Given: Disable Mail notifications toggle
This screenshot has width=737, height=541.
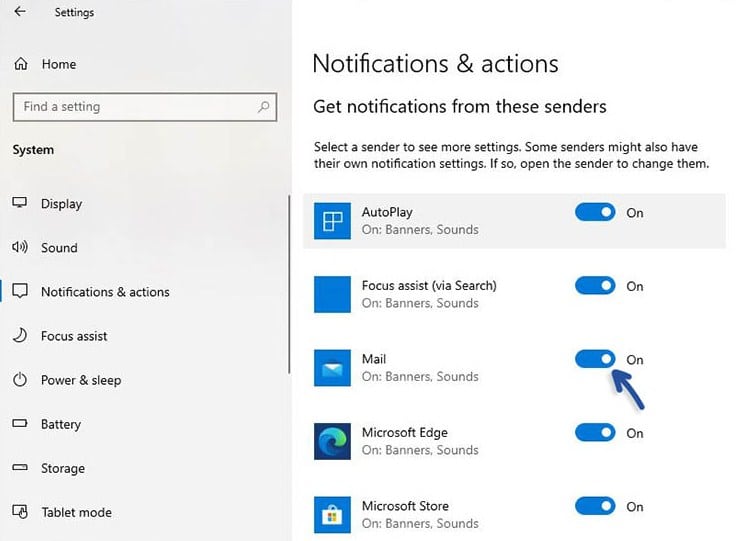Looking at the screenshot, I should pos(595,359).
